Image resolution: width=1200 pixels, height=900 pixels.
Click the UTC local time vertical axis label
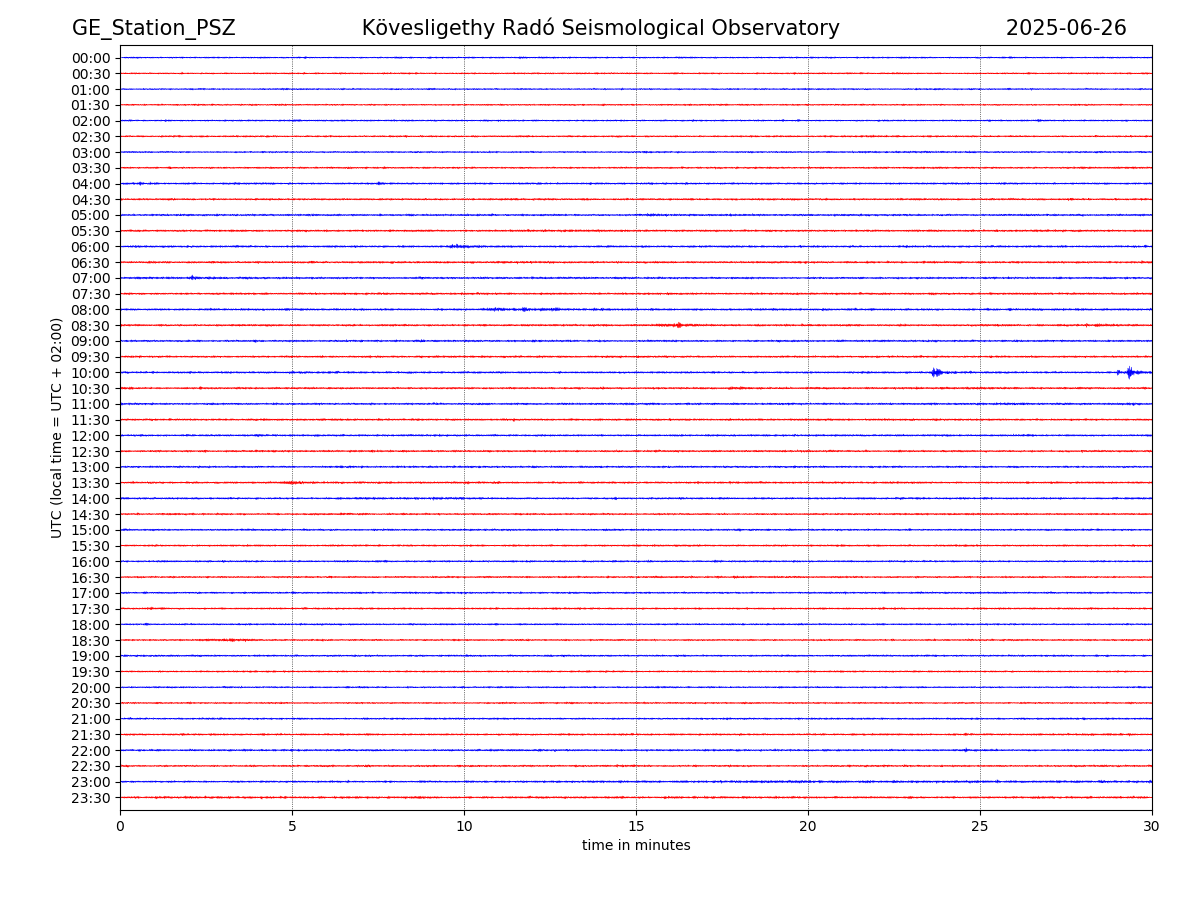[57, 428]
